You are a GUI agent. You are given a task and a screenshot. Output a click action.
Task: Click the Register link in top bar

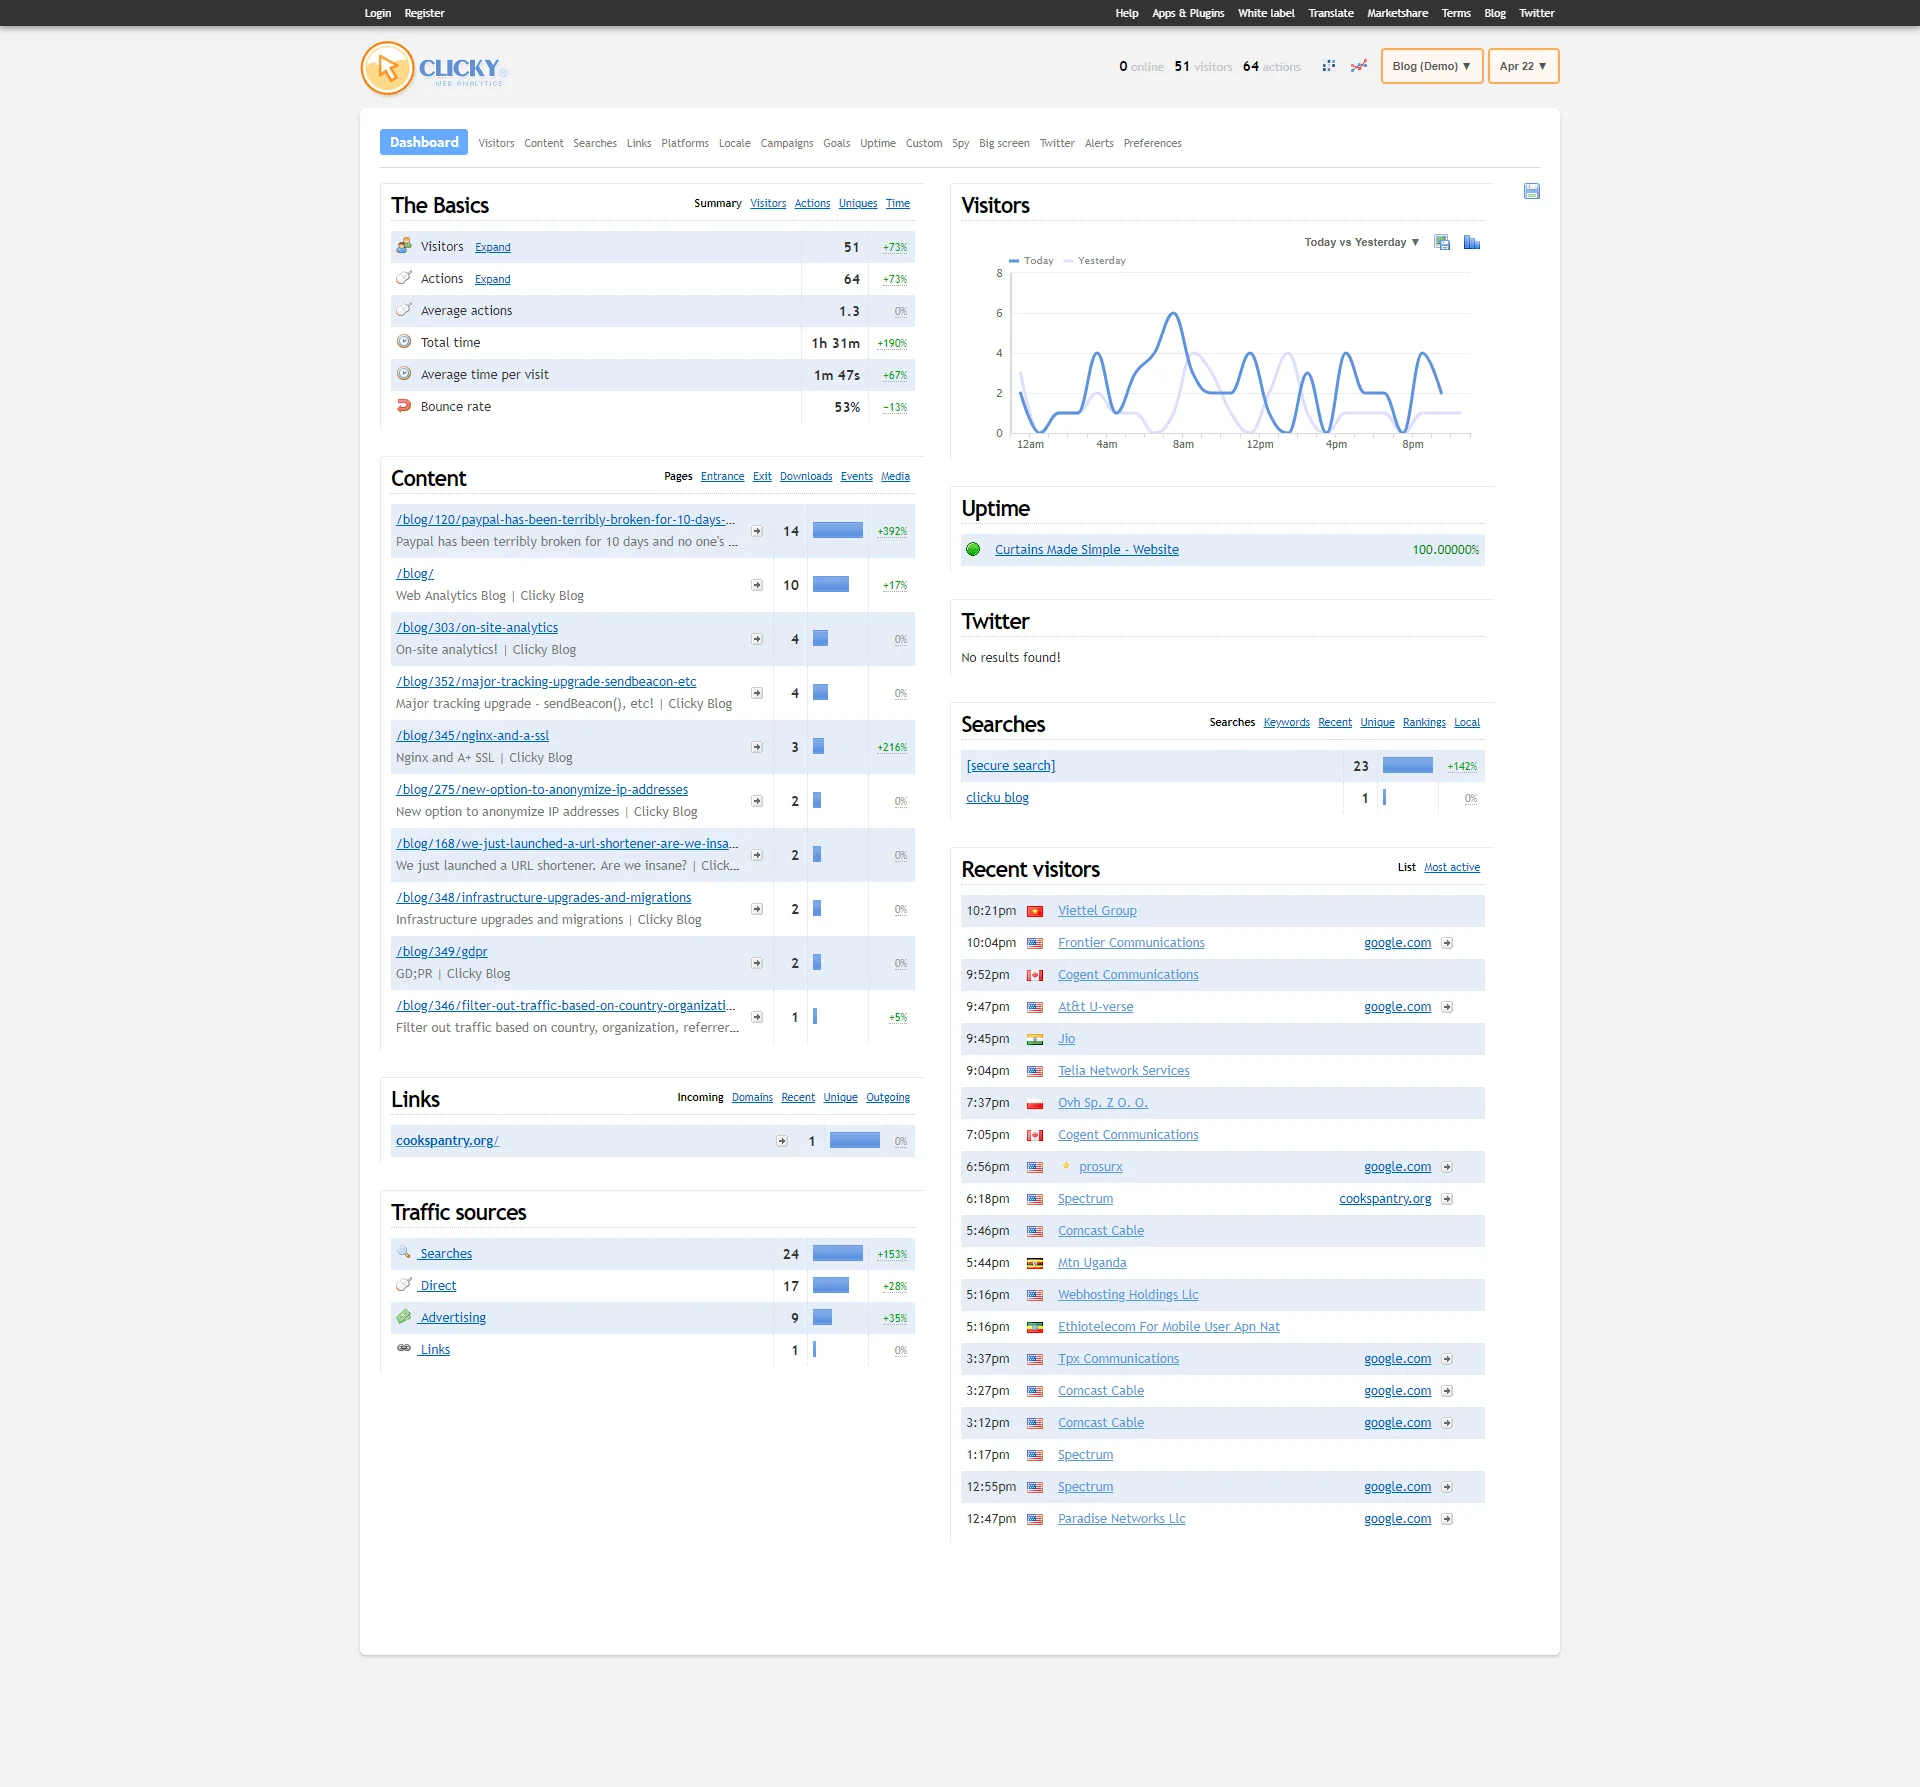click(424, 13)
